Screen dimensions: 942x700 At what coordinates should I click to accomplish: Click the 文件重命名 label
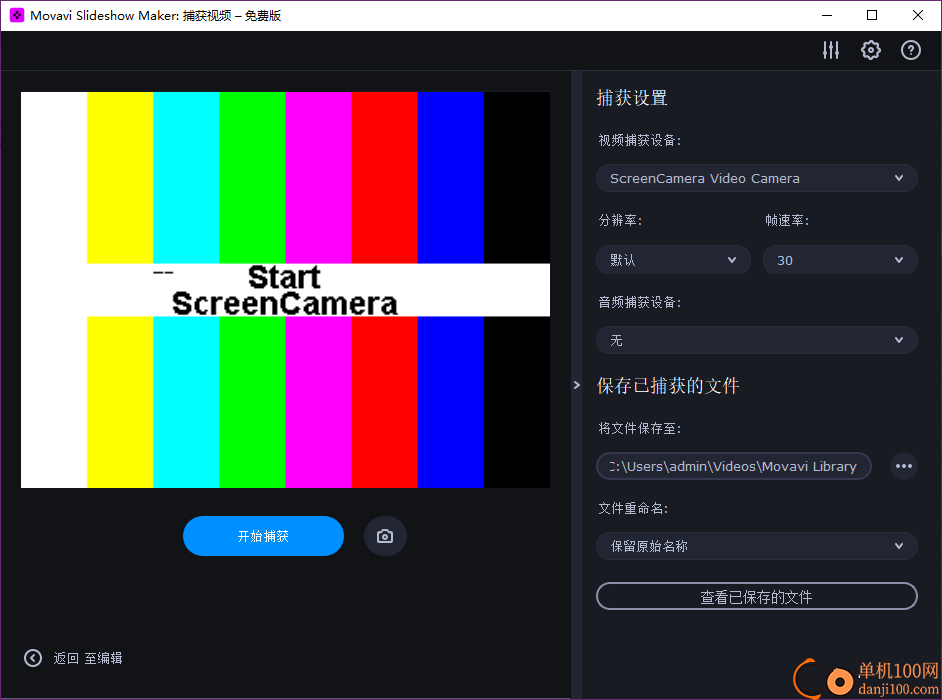coord(633,508)
